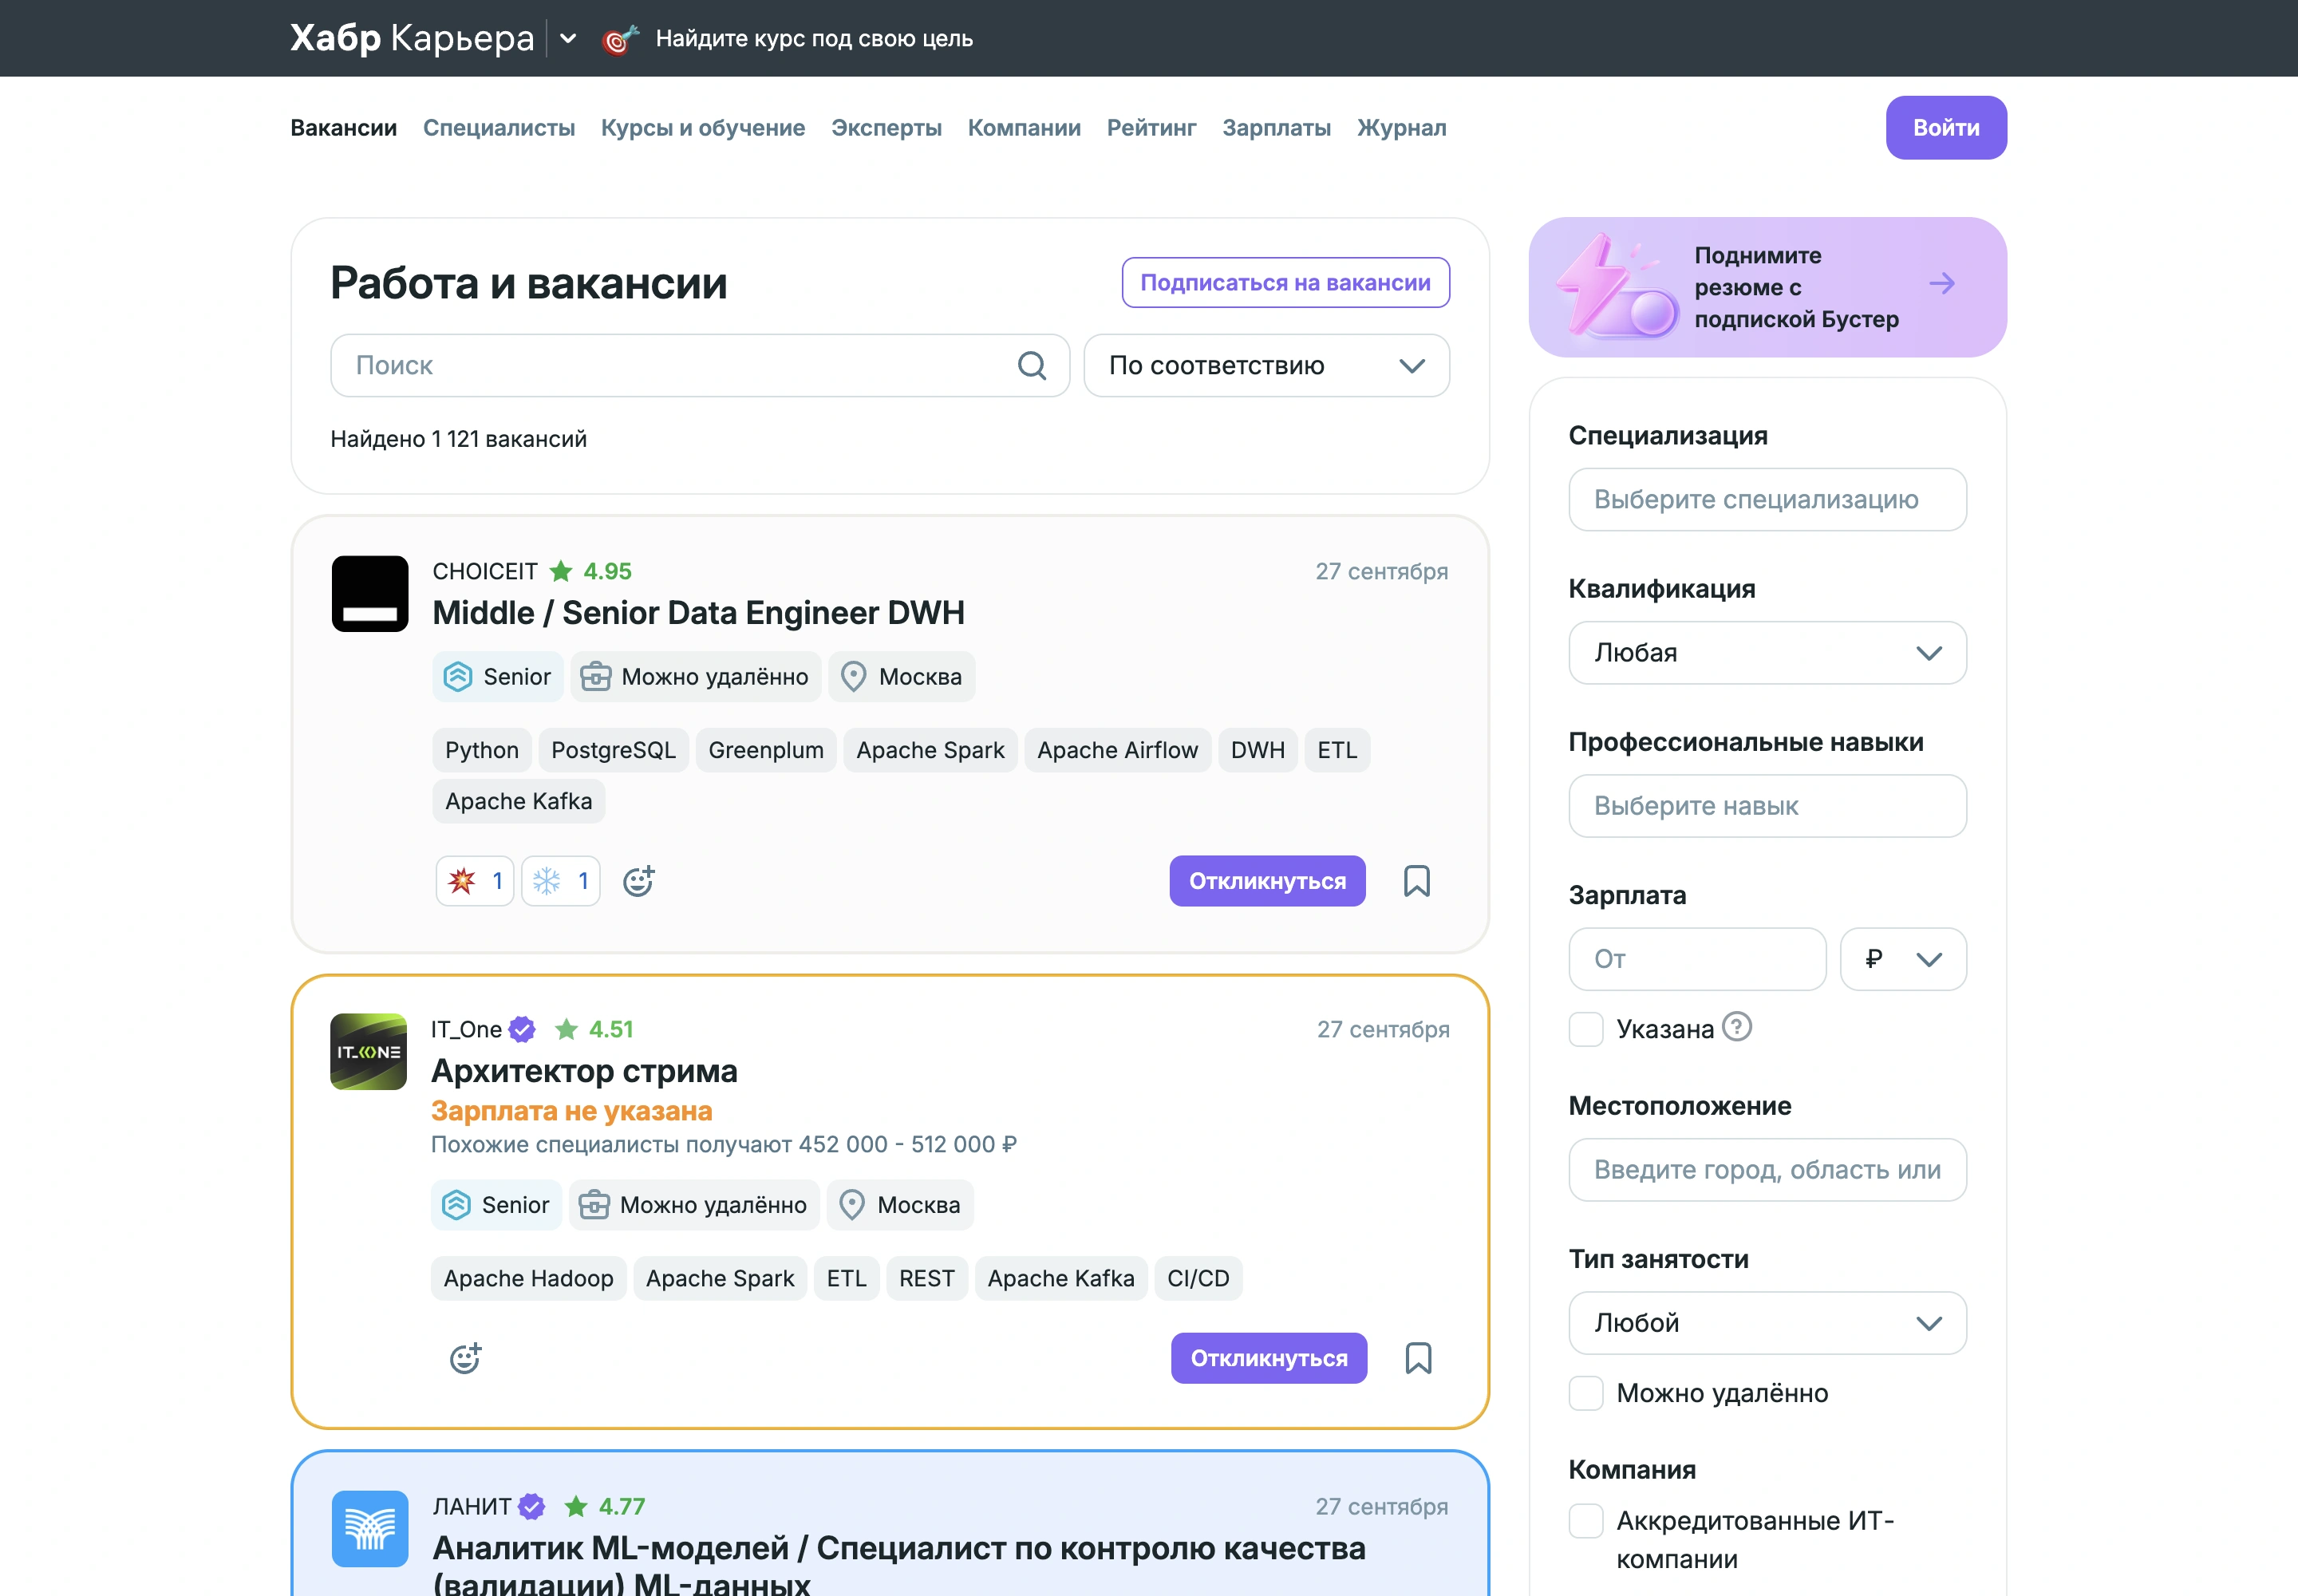Screen dimensions: 2298x1596
Task: Click the Senior level tag on CHOICEIT vacancy
Action: click(498, 677)
